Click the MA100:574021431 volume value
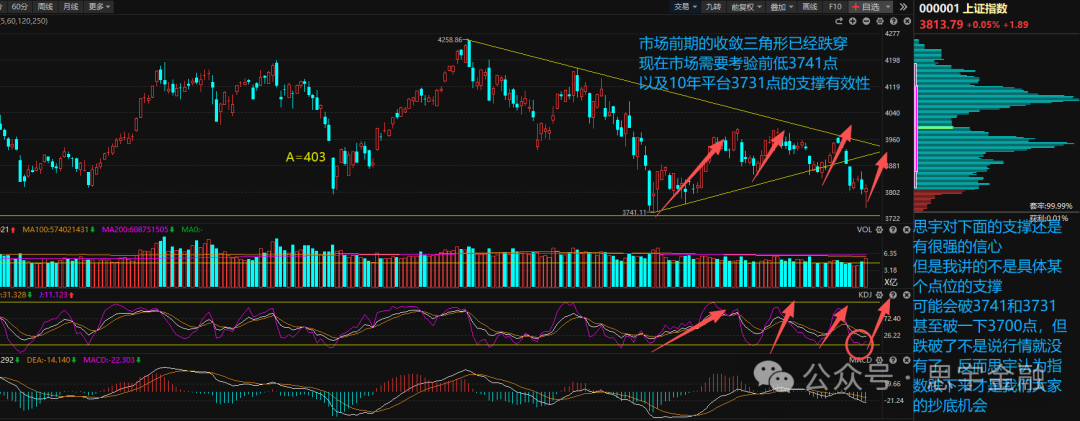 point(58,229)
